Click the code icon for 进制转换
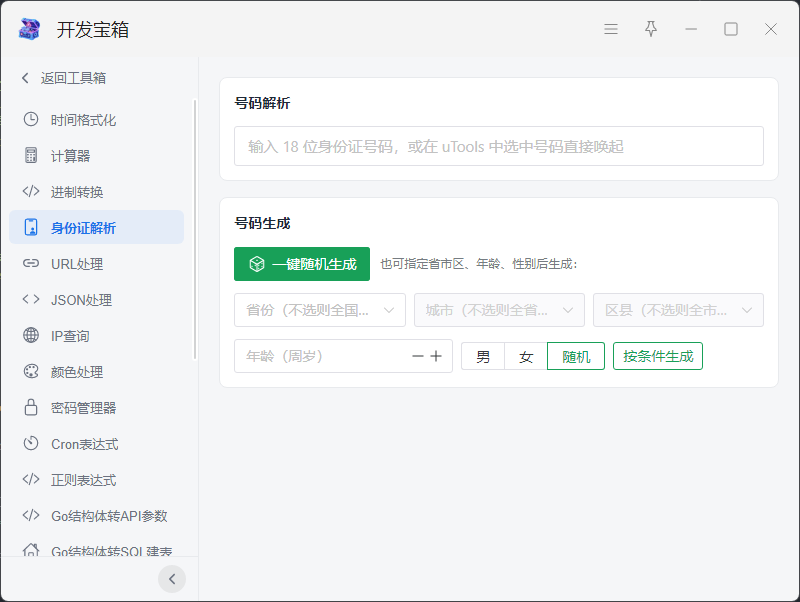Screen dimensions: 800x602 tap(31, 191)
